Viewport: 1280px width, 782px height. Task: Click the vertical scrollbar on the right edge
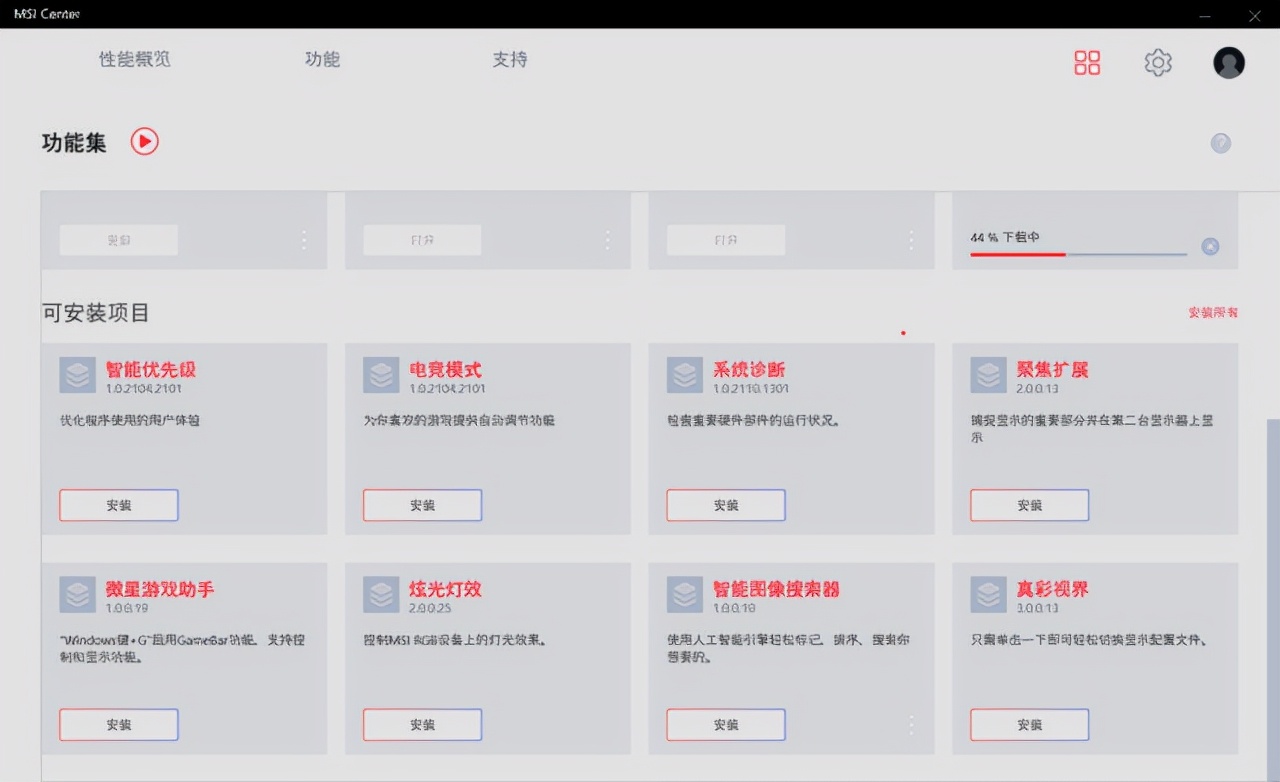[x=1273, y=600]
